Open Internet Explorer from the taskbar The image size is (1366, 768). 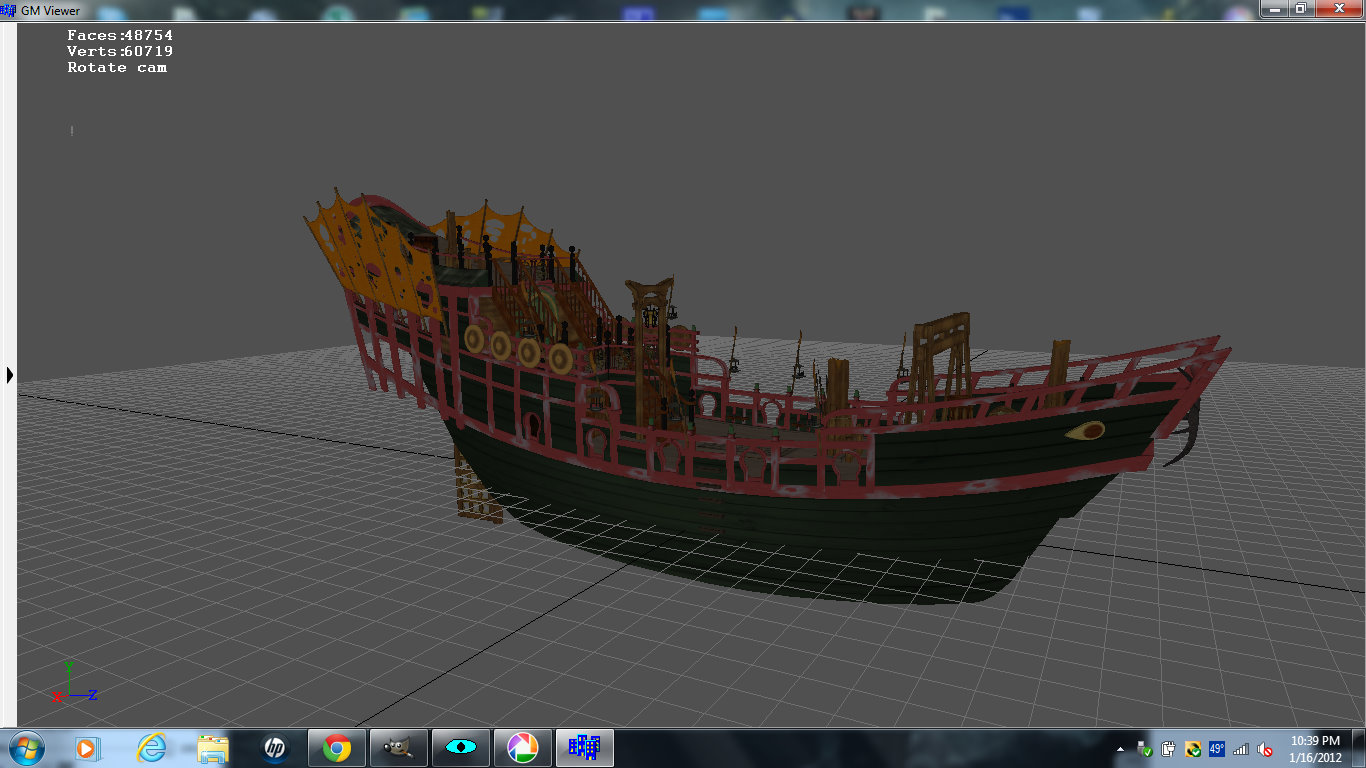tap(151, 747)
